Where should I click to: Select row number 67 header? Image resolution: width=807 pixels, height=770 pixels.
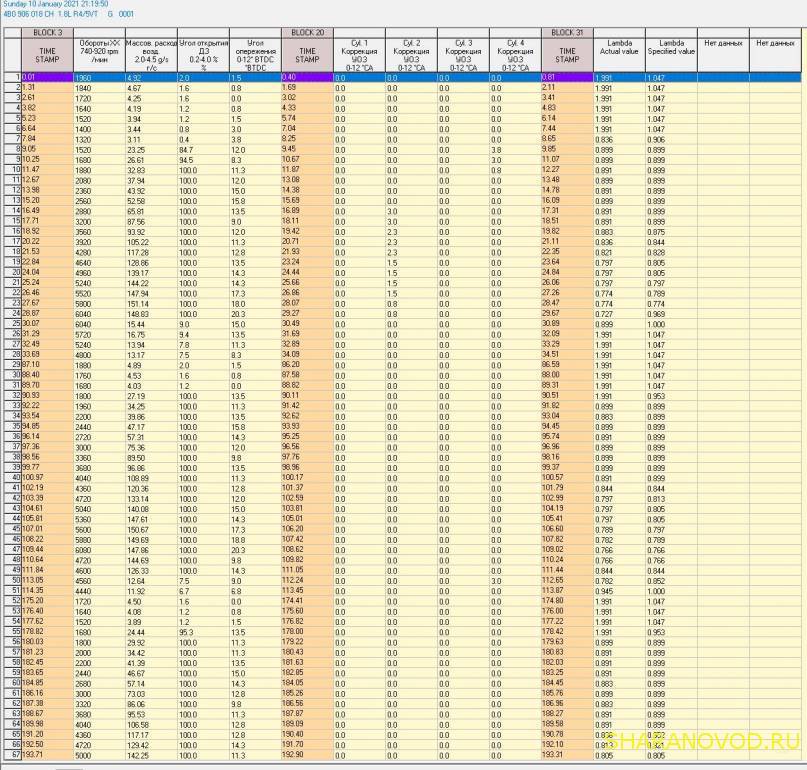point(15,755)
